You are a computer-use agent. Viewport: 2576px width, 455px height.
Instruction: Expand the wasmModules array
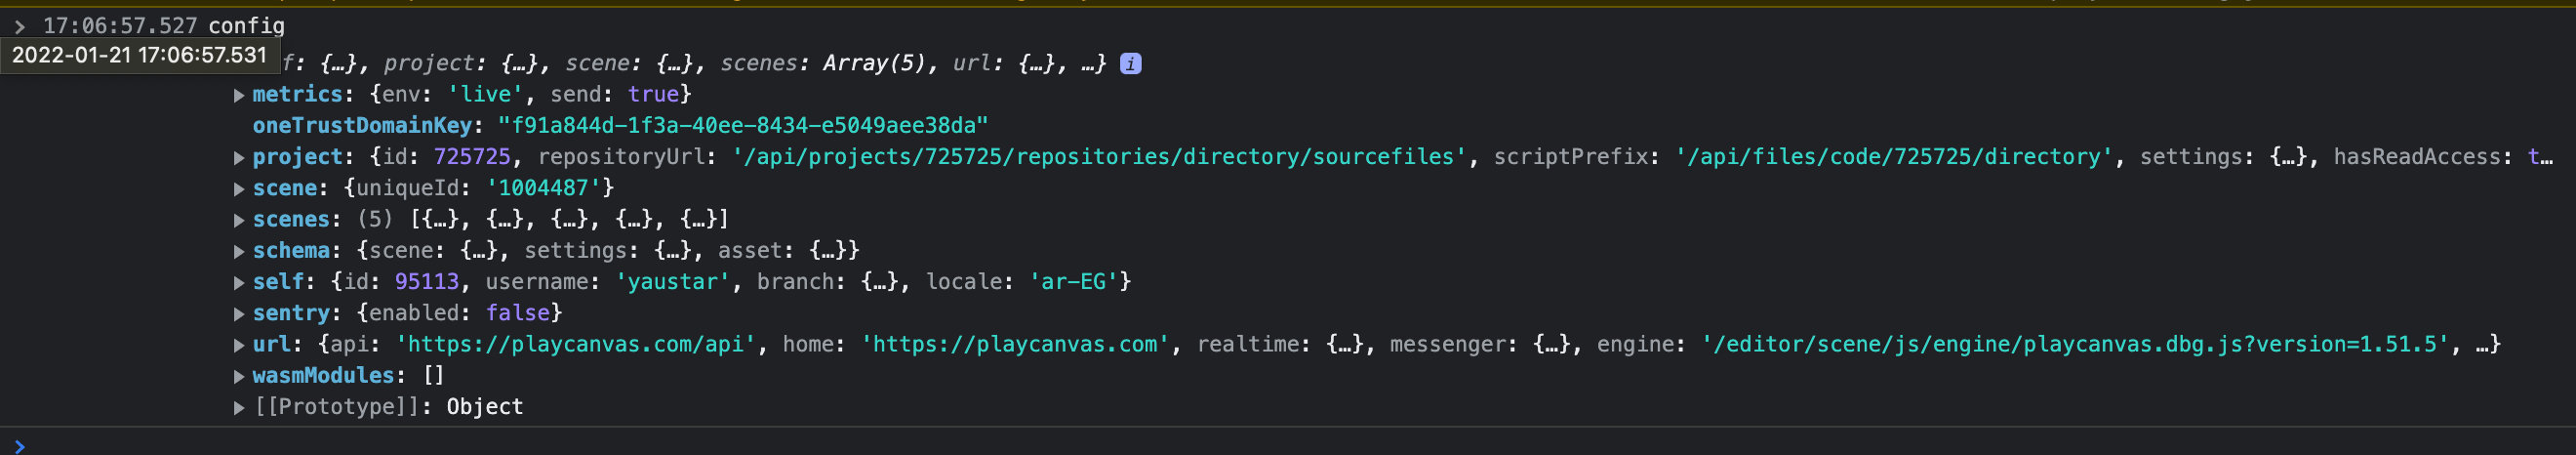click(239, 376)
